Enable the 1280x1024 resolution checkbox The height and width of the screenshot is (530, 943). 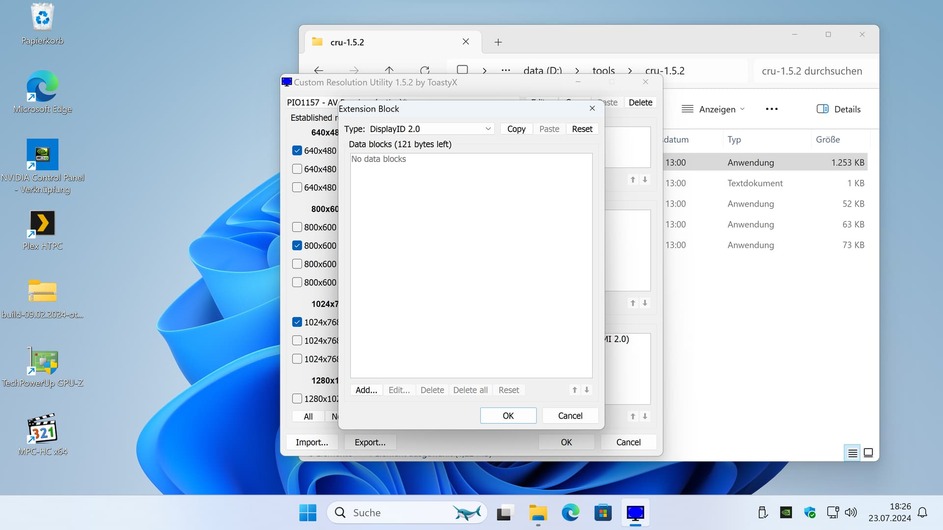tap(297, 399)
